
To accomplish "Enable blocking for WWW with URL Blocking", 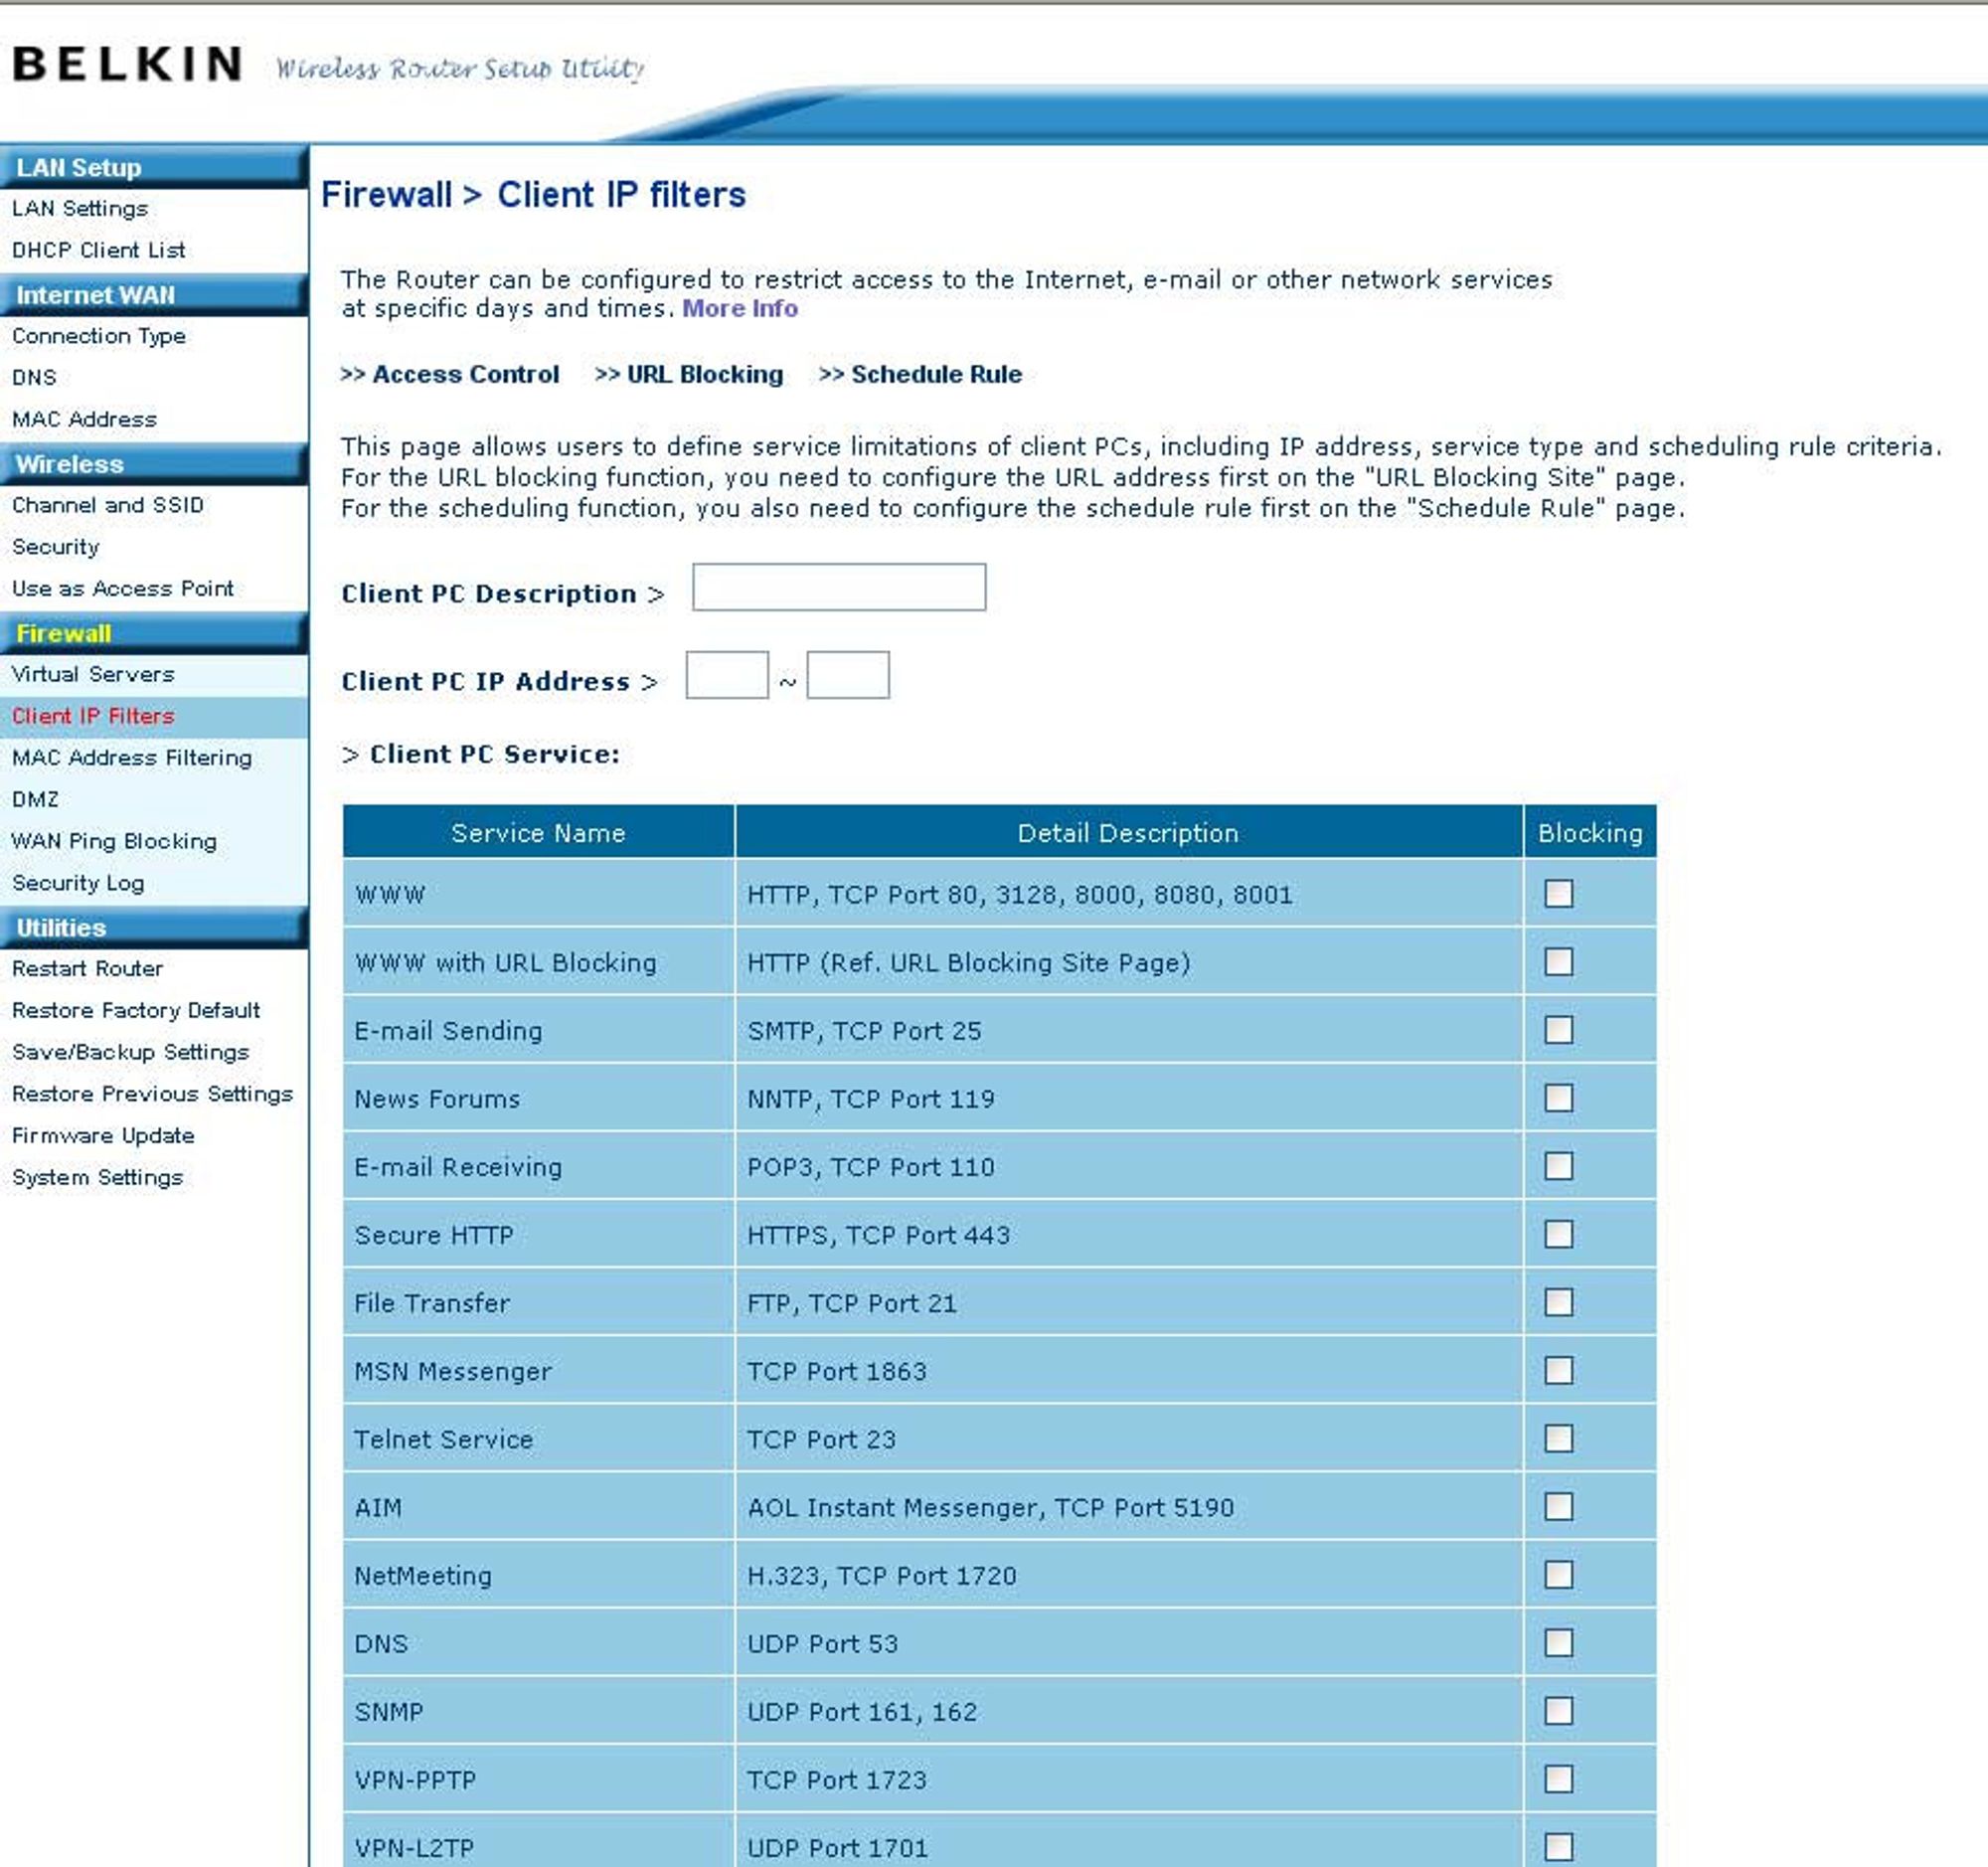I will point(1558,961).
